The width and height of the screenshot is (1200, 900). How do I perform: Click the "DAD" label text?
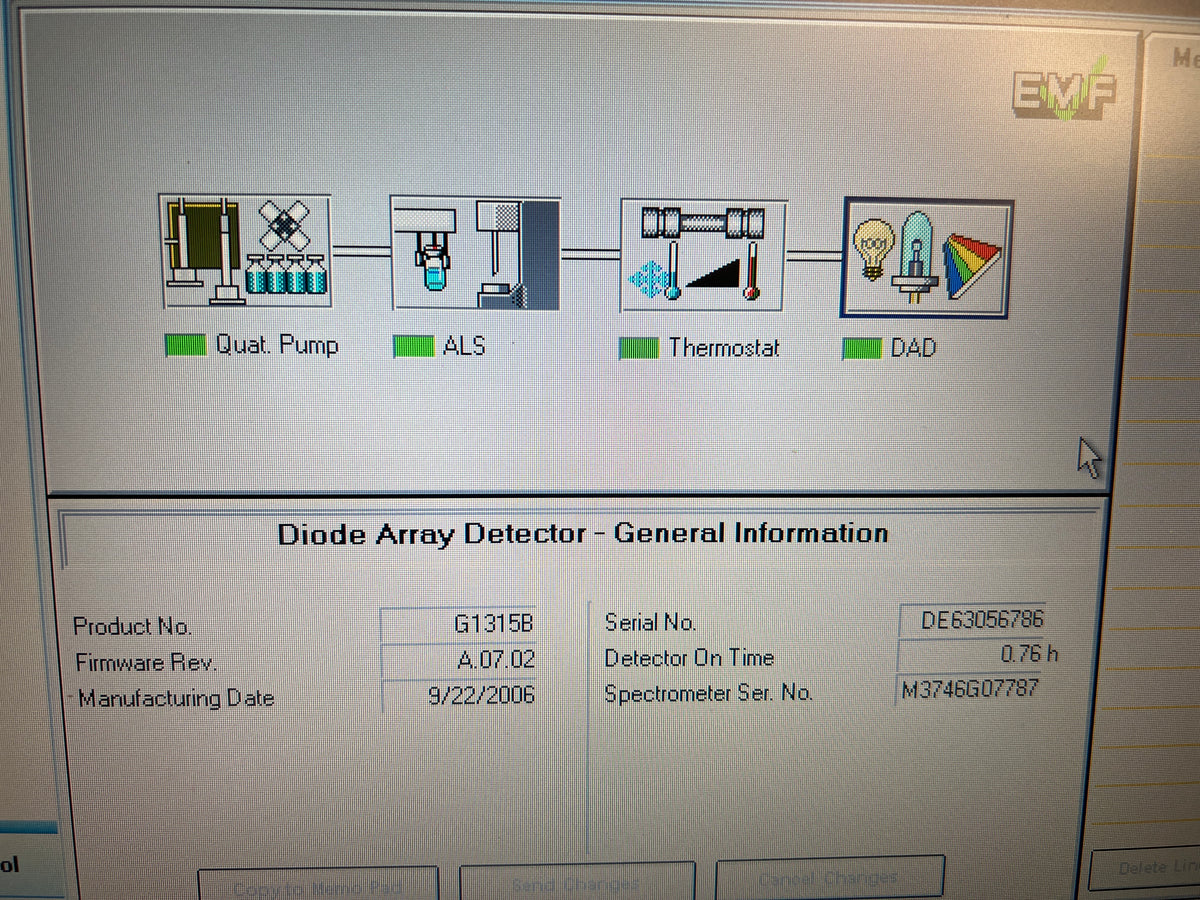(913, 349)
